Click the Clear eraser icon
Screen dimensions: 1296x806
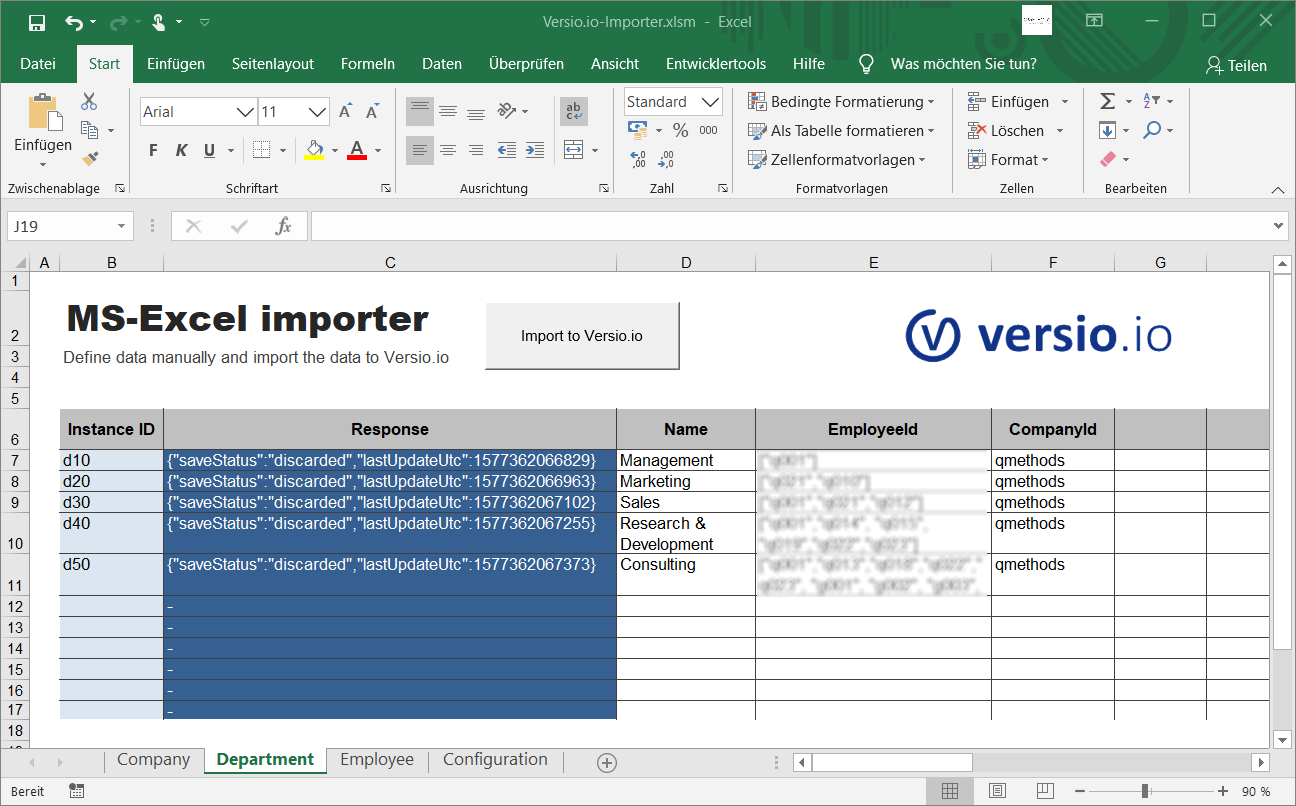click(x=1108, y=159)
